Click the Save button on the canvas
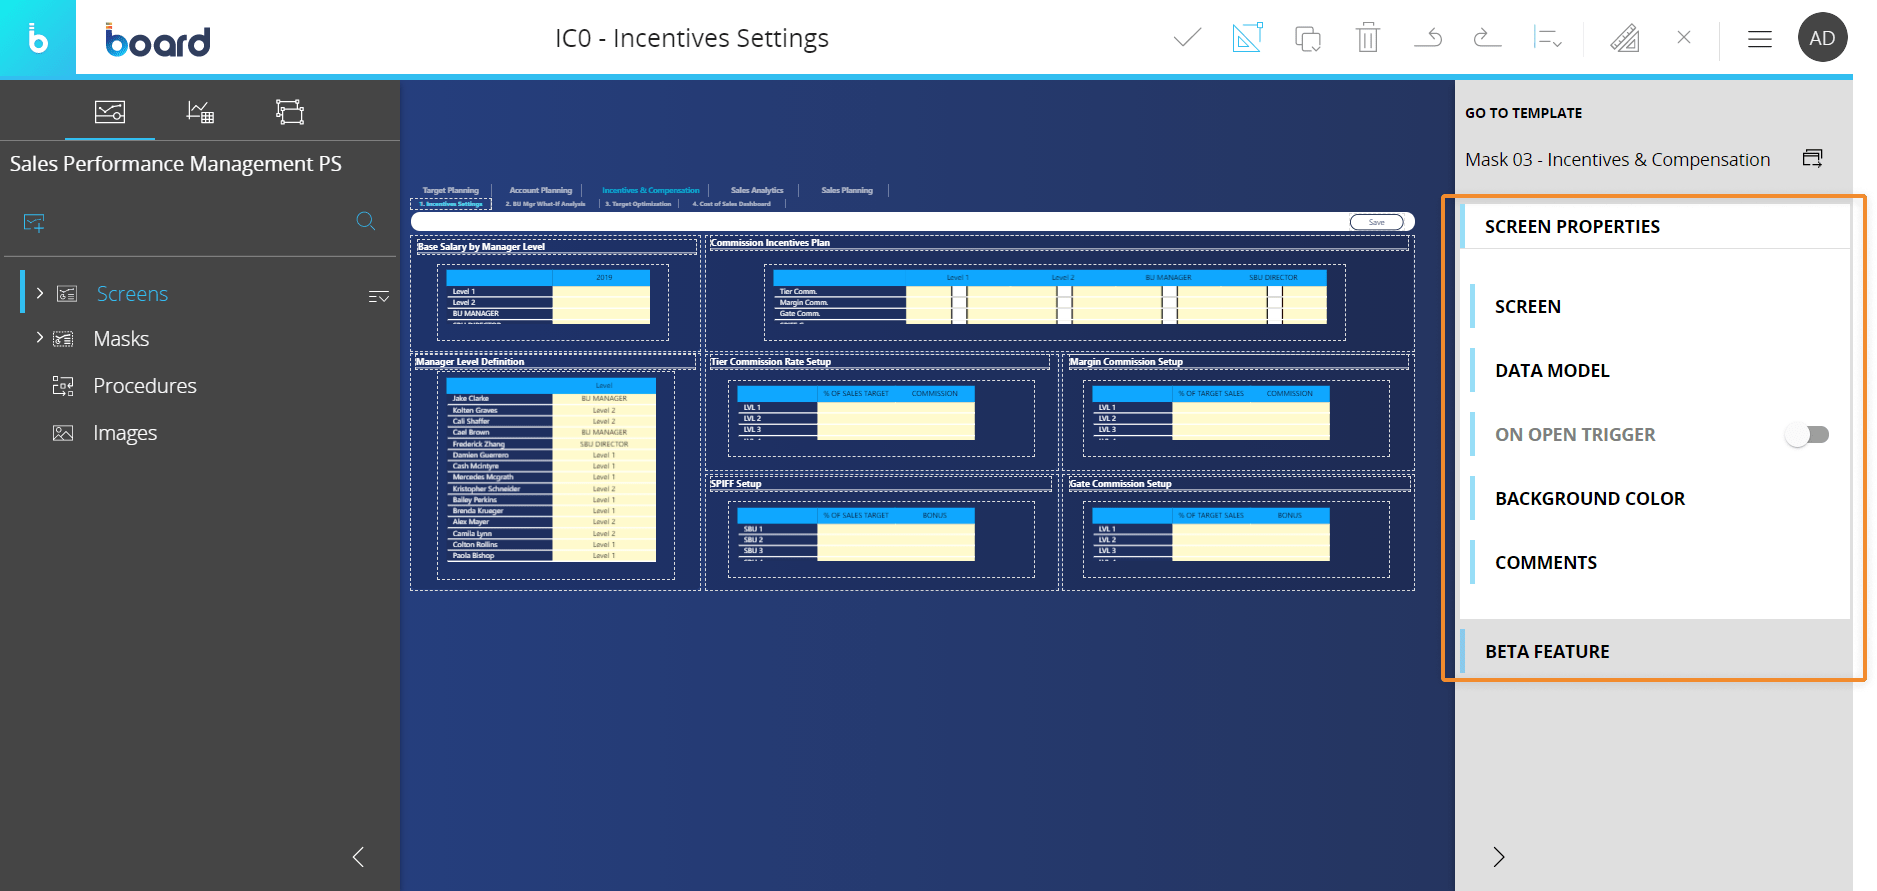Screen dimensions: 1877x891 click(1376, 222)
